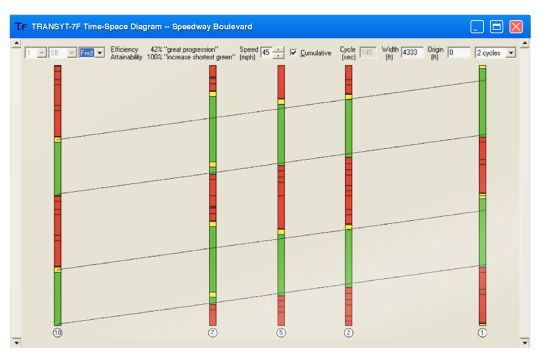Increase the speed with the spinner up arrow
This screenshot has height=360, width=541.
278,50
